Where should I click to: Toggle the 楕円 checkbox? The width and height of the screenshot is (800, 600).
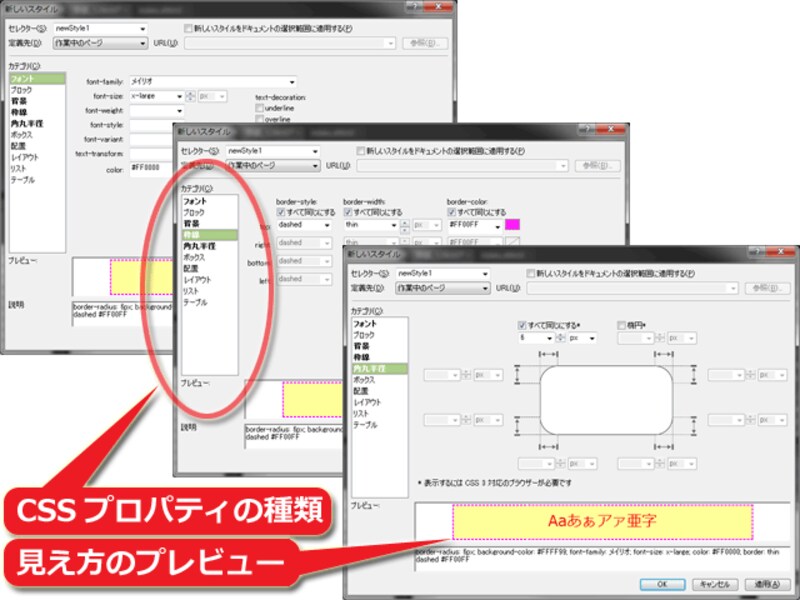[x=622, y=325]
